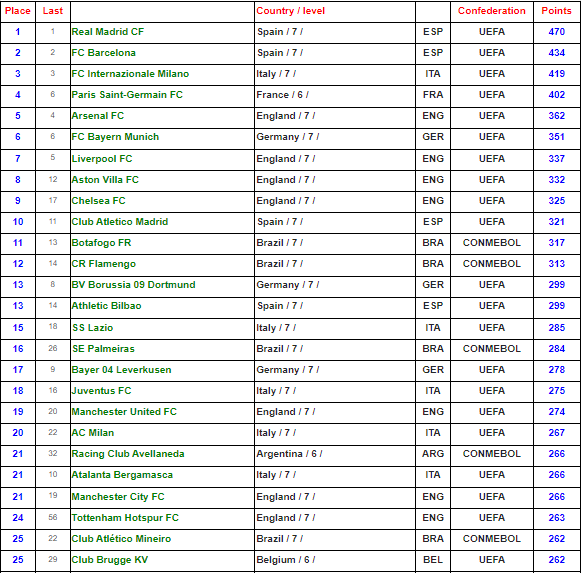
Task: Click the Confederation column header
Action: (492, 11)
